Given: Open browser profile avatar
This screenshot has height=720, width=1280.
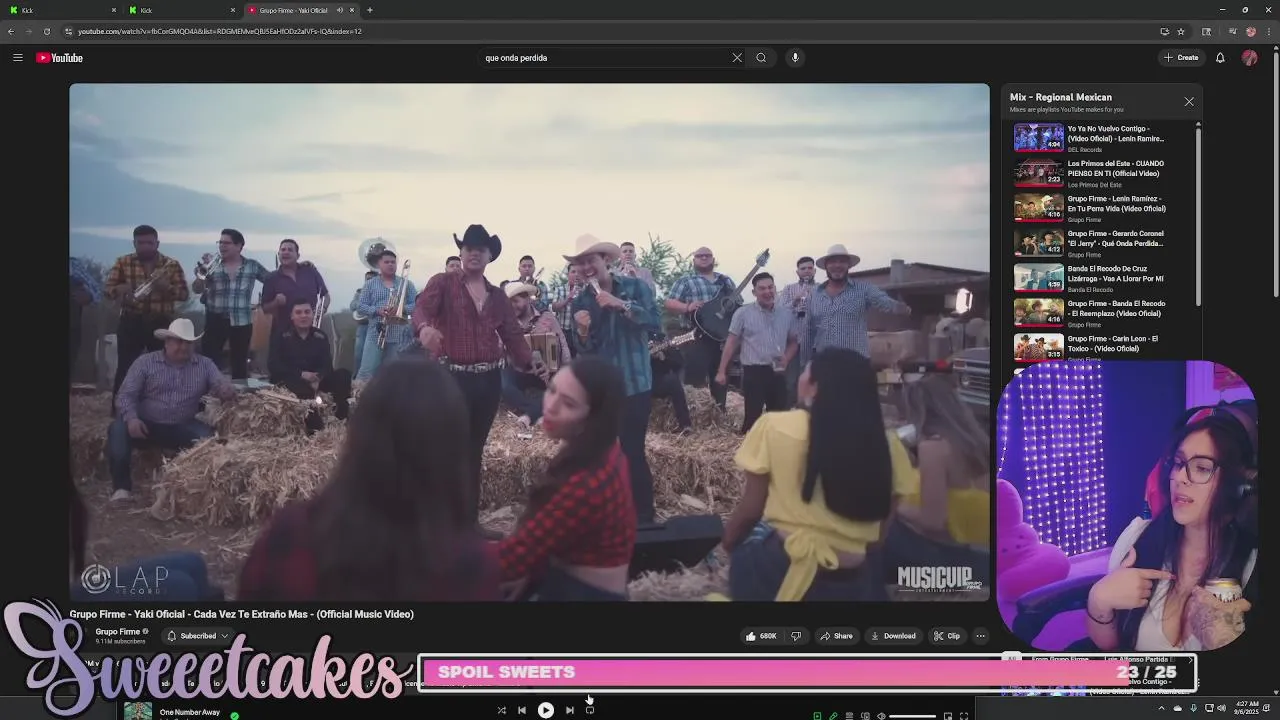Looking at the screenshot, I should 1251,31.
